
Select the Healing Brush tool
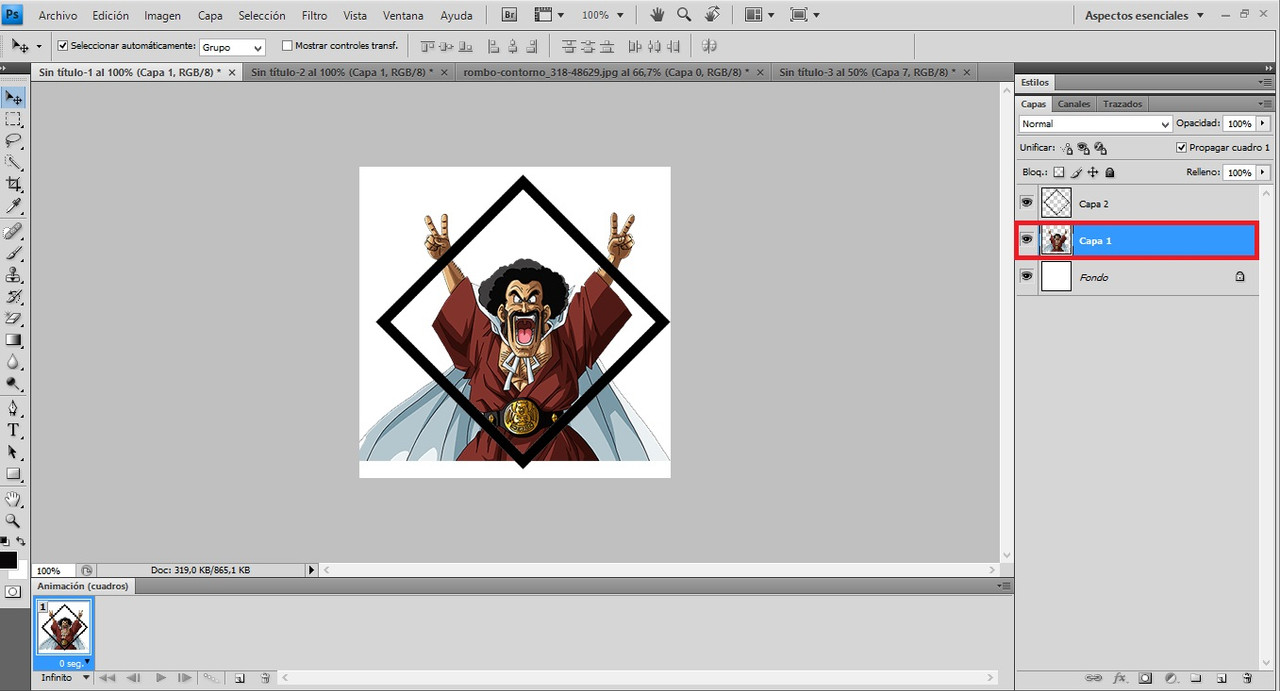click(x=14, y=232)
